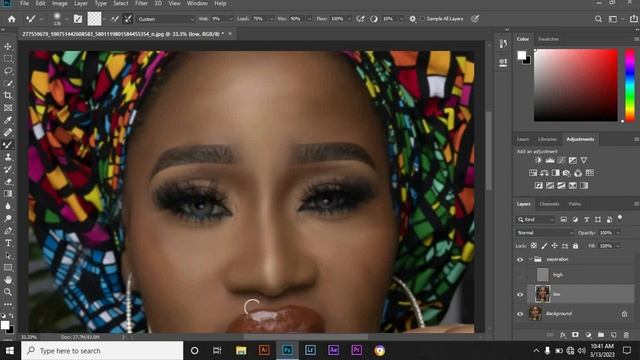Select the Clone Stamp tool

[x=8, y=157]
